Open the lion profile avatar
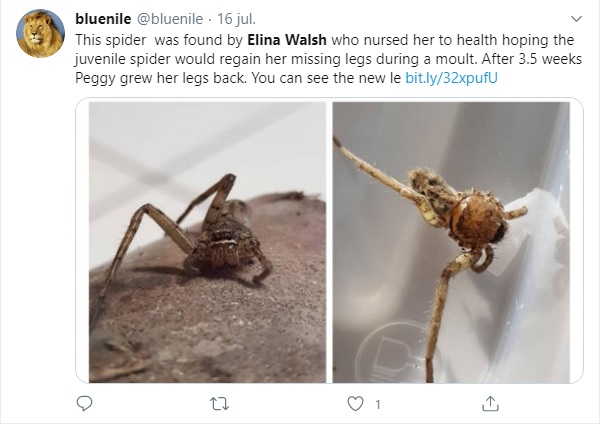 (41, 34)
